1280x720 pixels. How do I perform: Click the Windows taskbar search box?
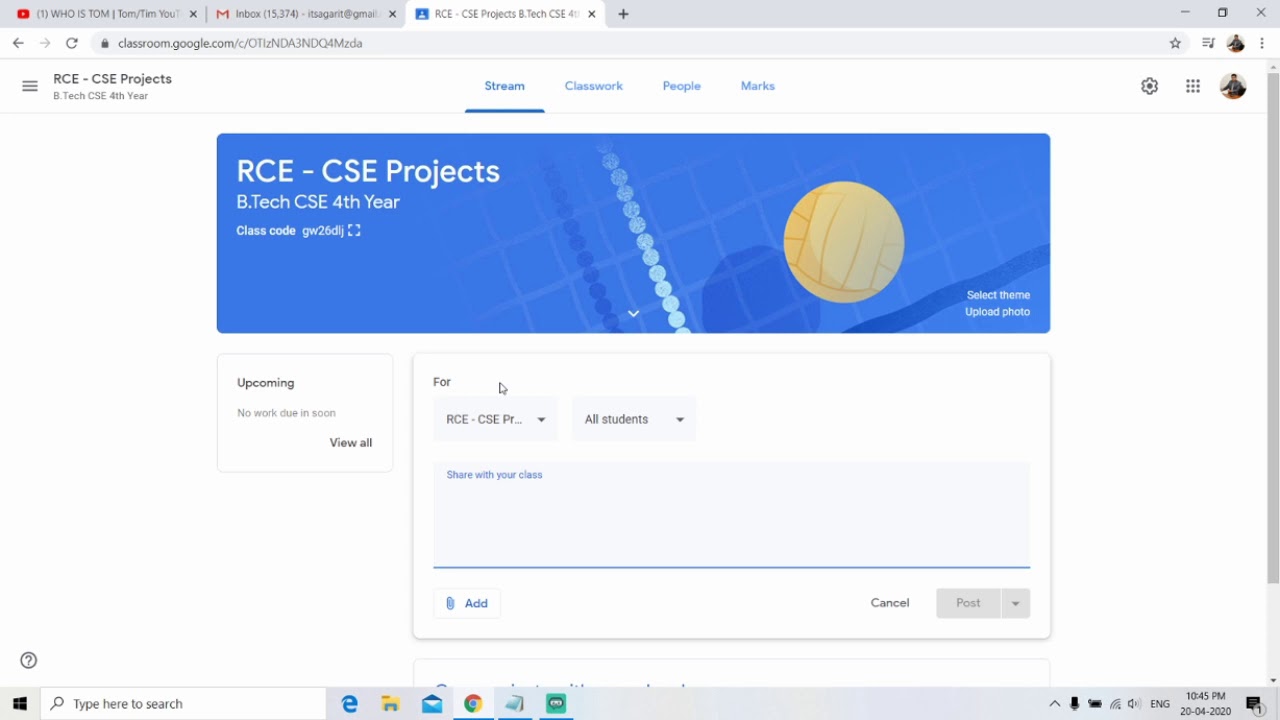pos(183,704)
